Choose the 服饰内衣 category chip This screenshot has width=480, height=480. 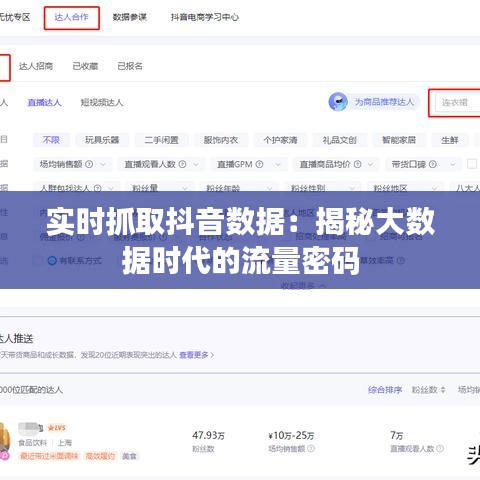click(221, 140)
